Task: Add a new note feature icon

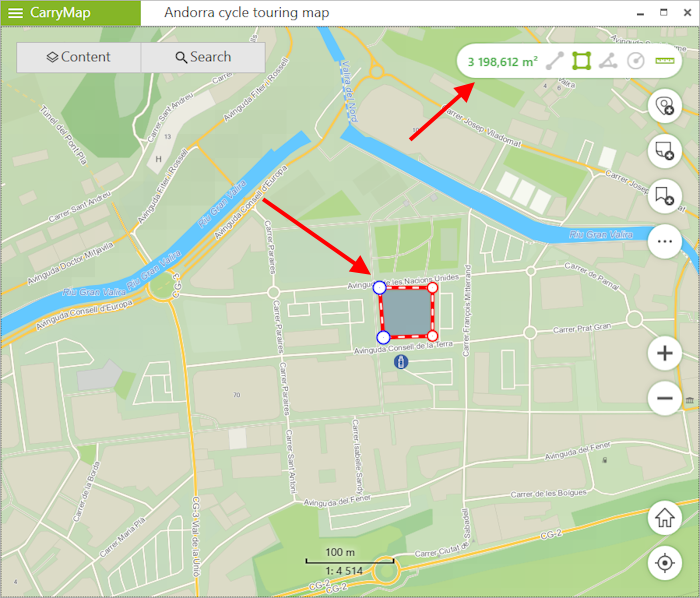Action: [x=665, y=151]
